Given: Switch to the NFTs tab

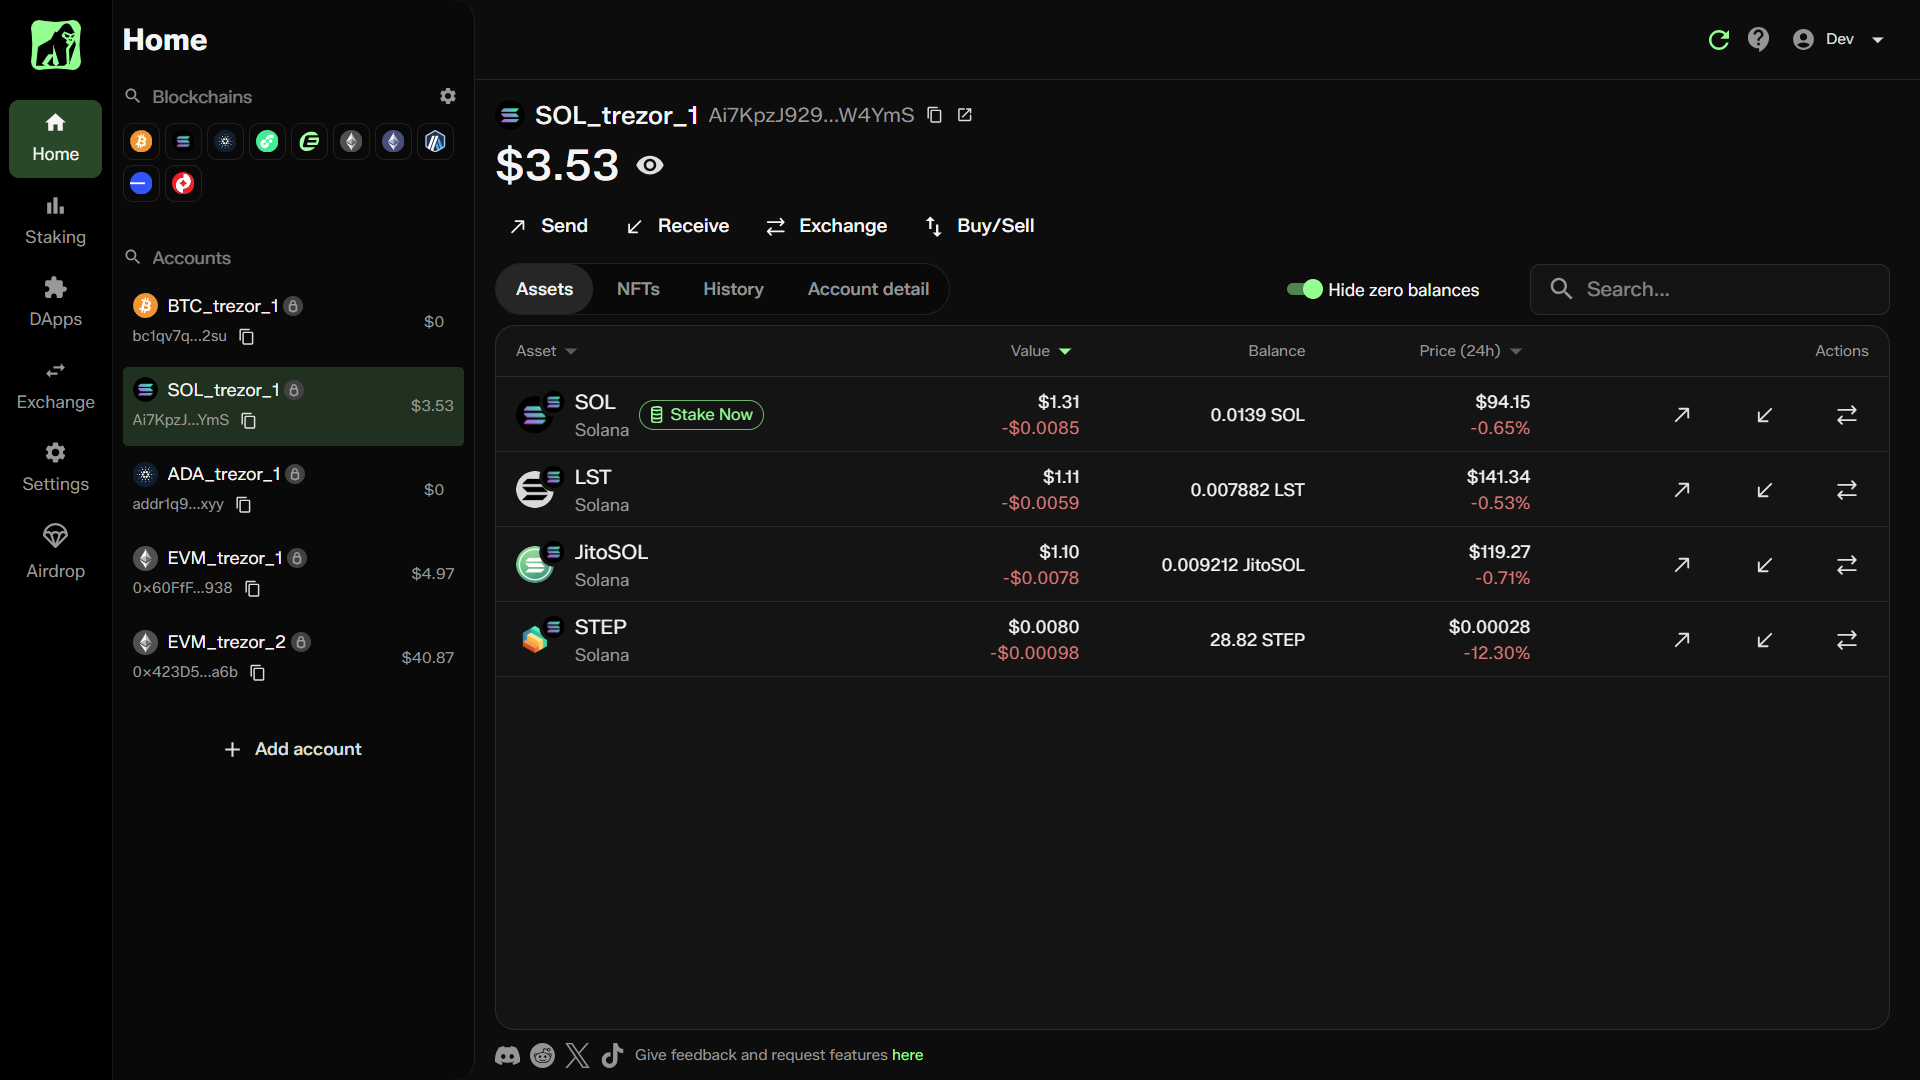Looking at the screenshot, I should click(638, 289).
